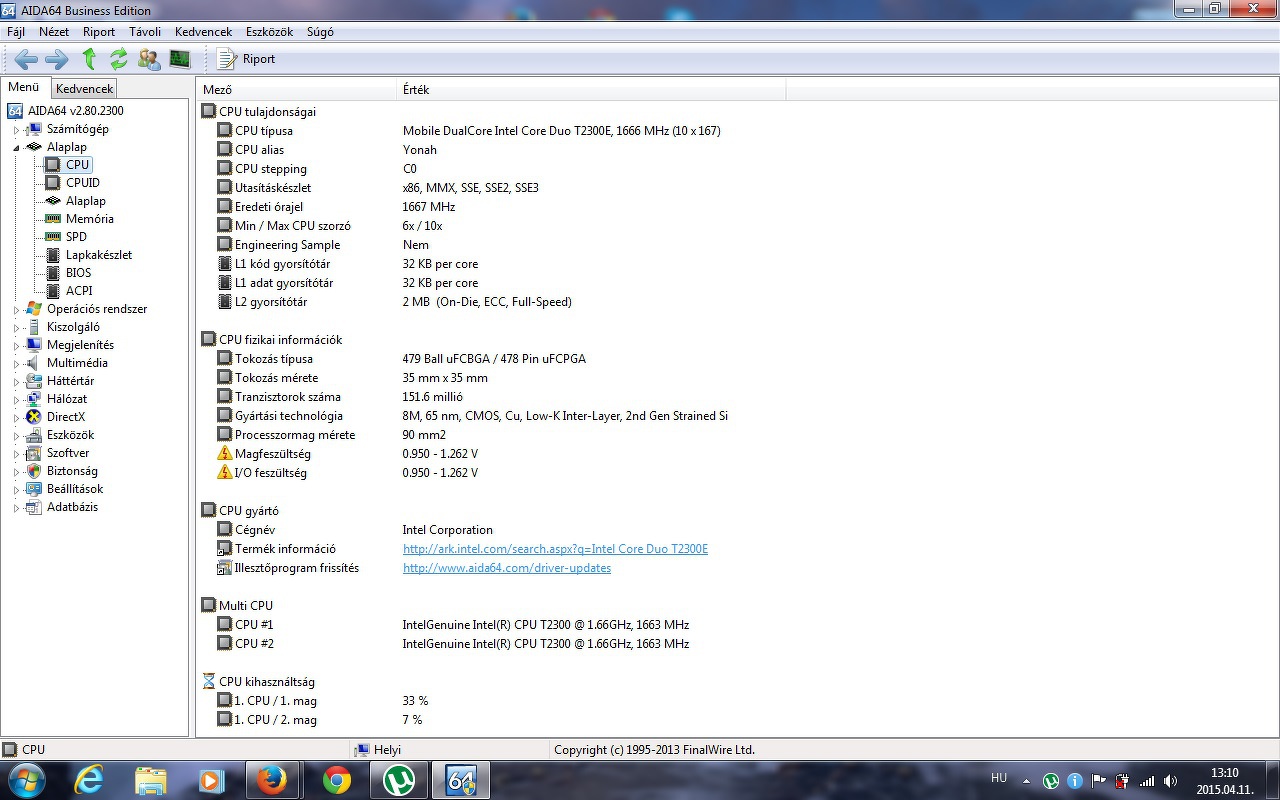
Task: Expand the Operációs rendszer node
Action: (x=16, y=309)
